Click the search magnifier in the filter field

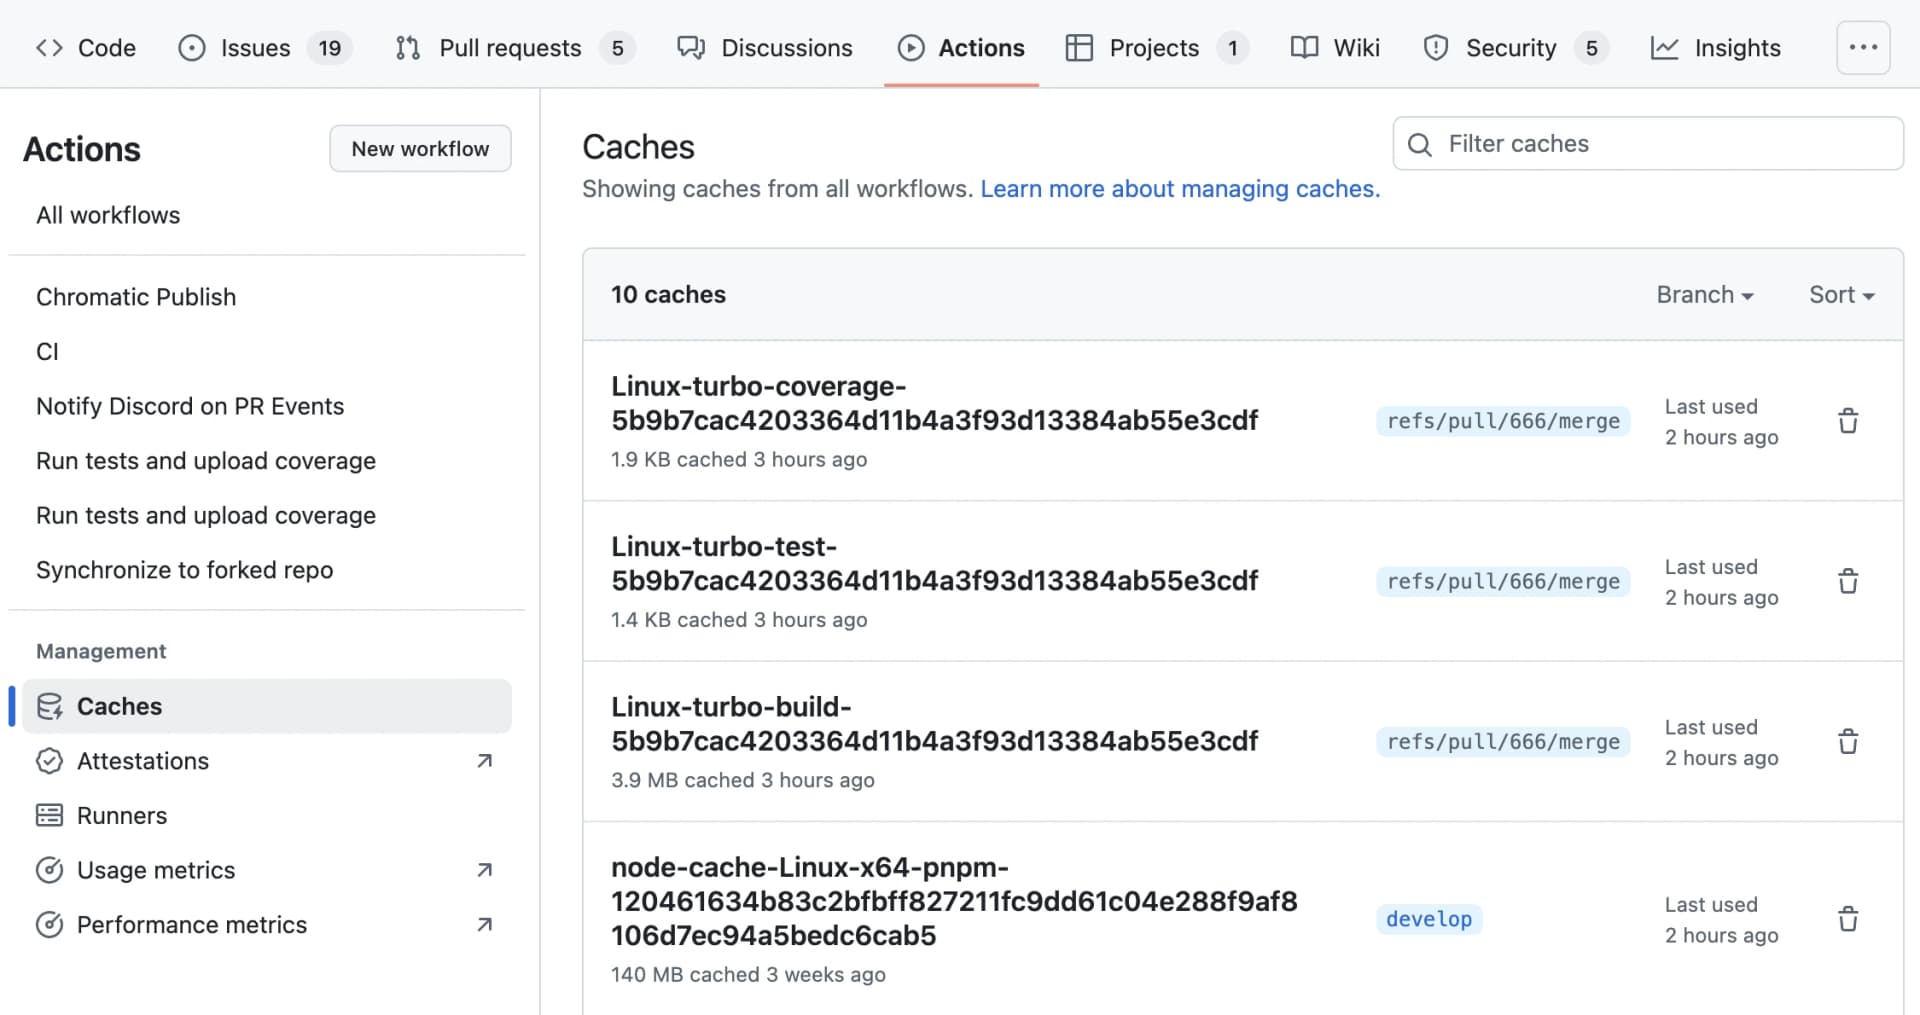click(x=1419, y=144)
